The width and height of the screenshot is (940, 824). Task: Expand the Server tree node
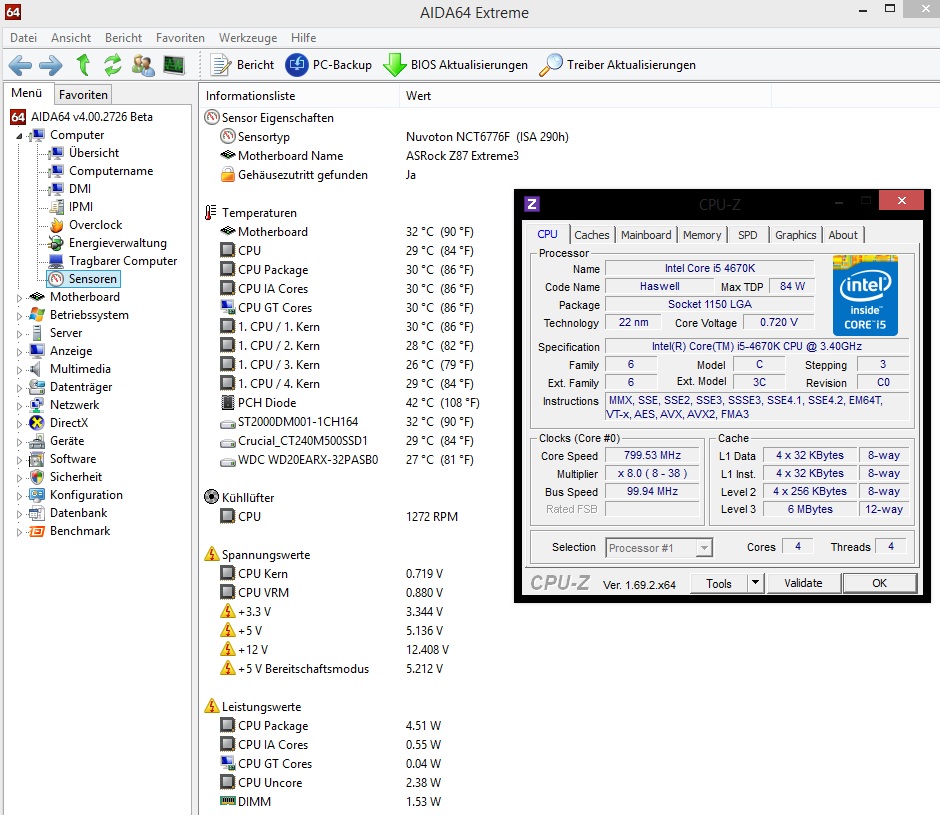[19, 333]
